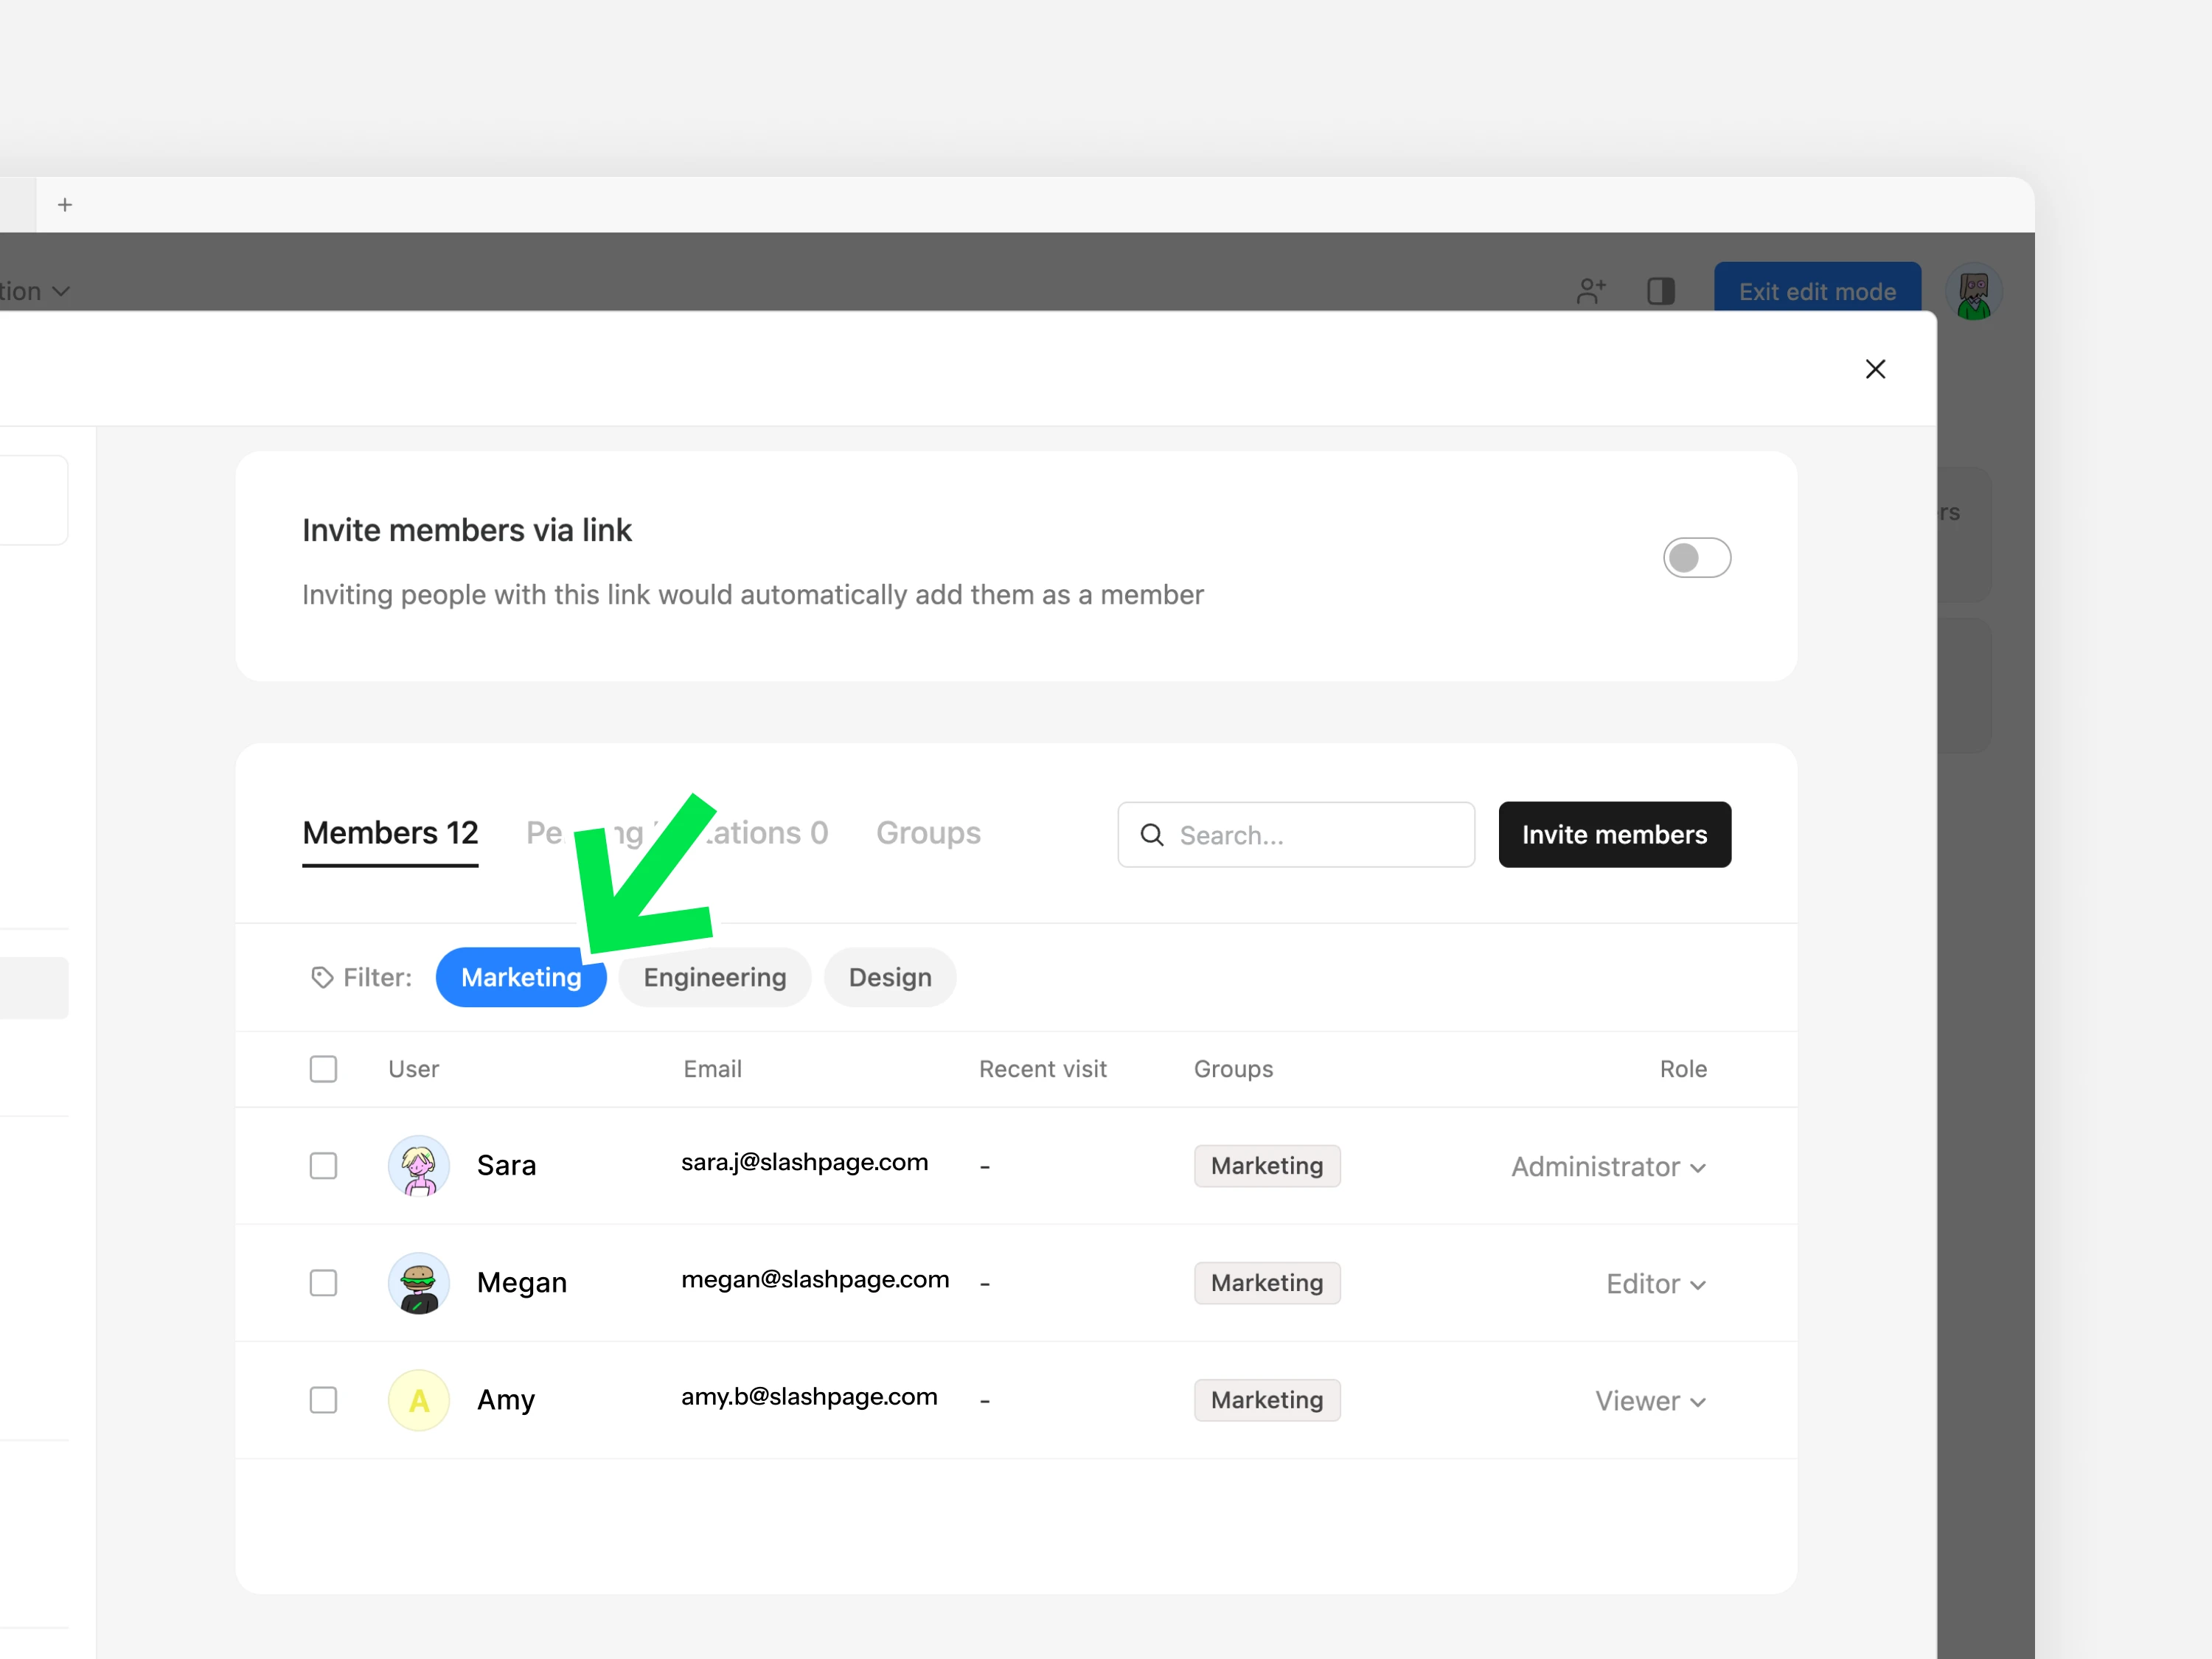2212x1659 pixels.
Task: Filter members by Engineering group
Action: 714,977
